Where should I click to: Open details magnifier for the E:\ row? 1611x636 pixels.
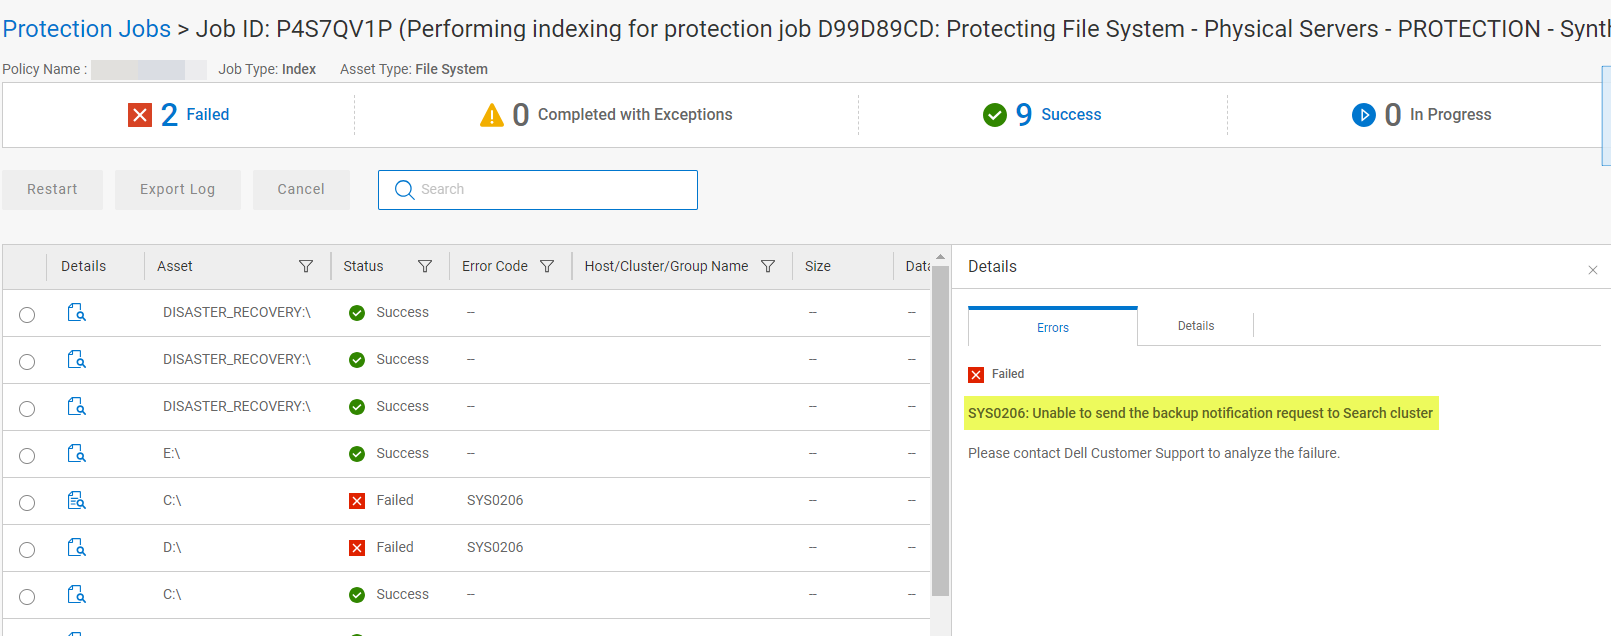[x=76, y=453]
